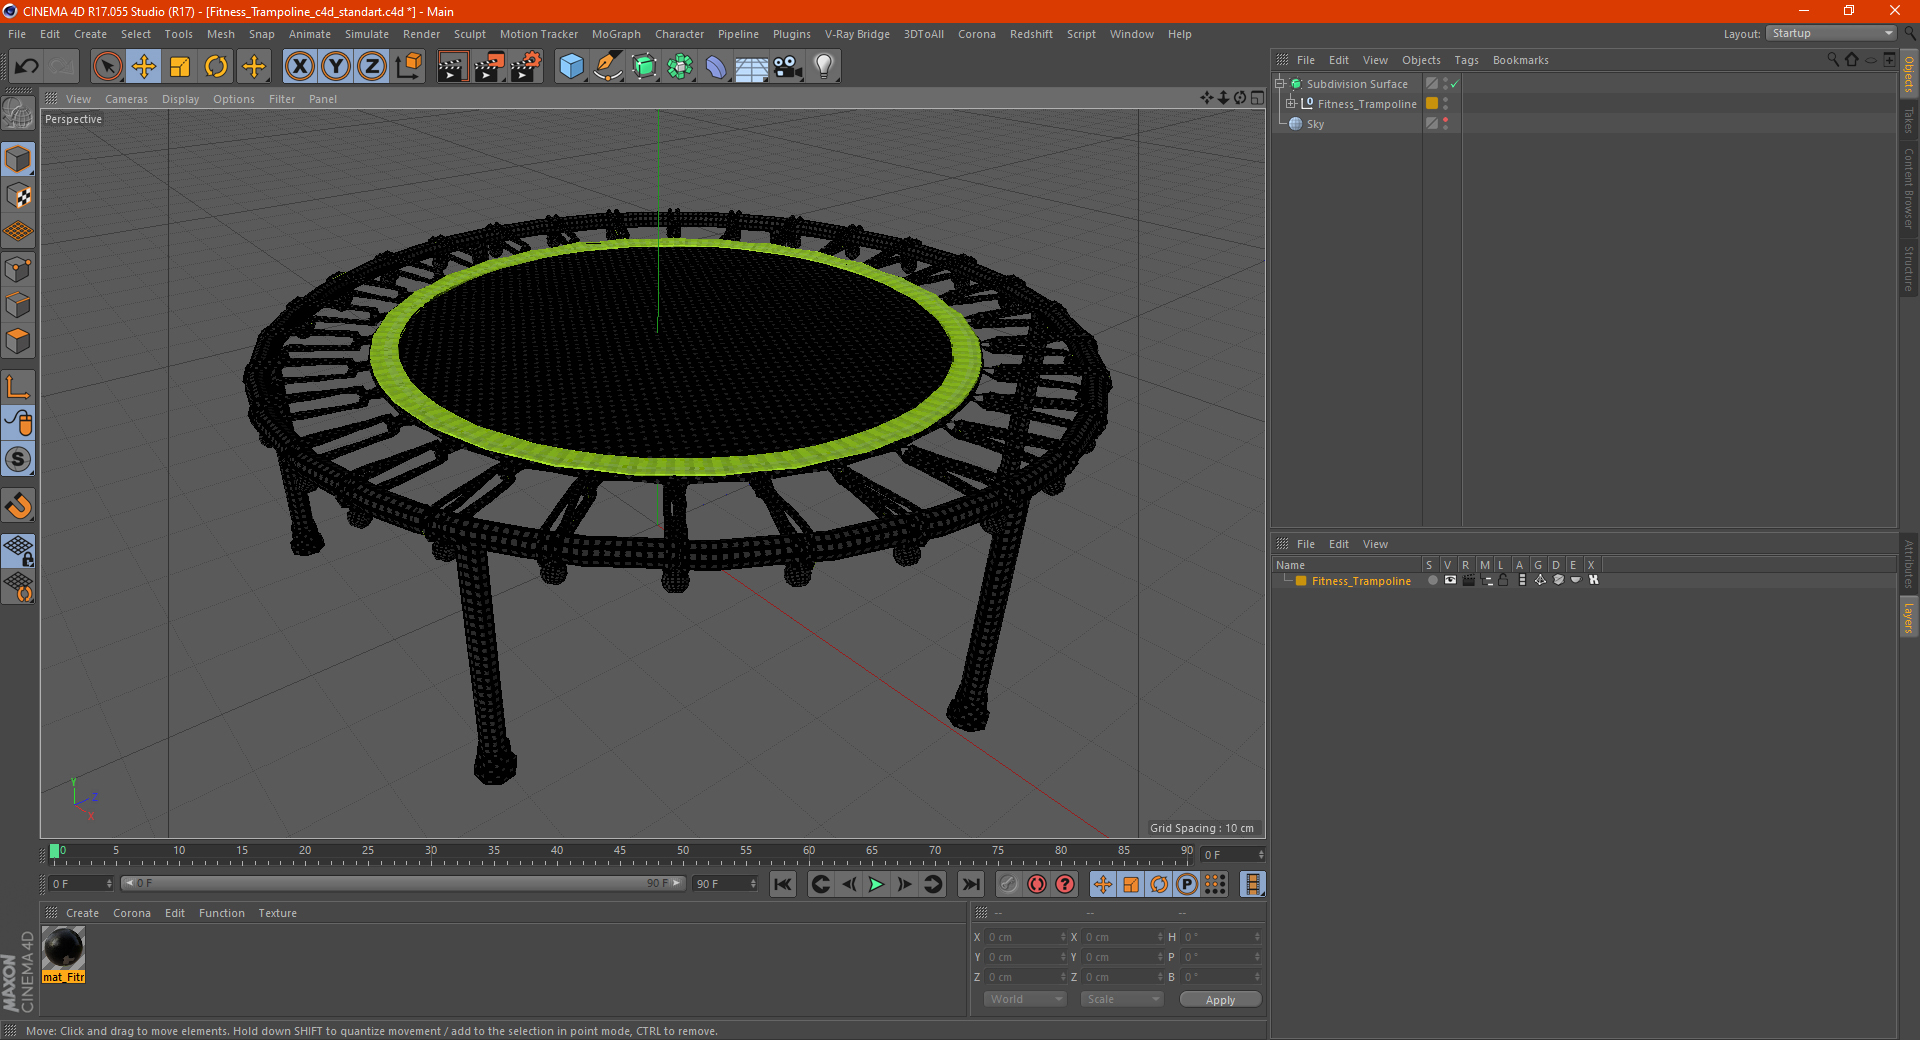Add a Light object
The width and height of the screenshot is (1920, 1040).
pos(824,67)
